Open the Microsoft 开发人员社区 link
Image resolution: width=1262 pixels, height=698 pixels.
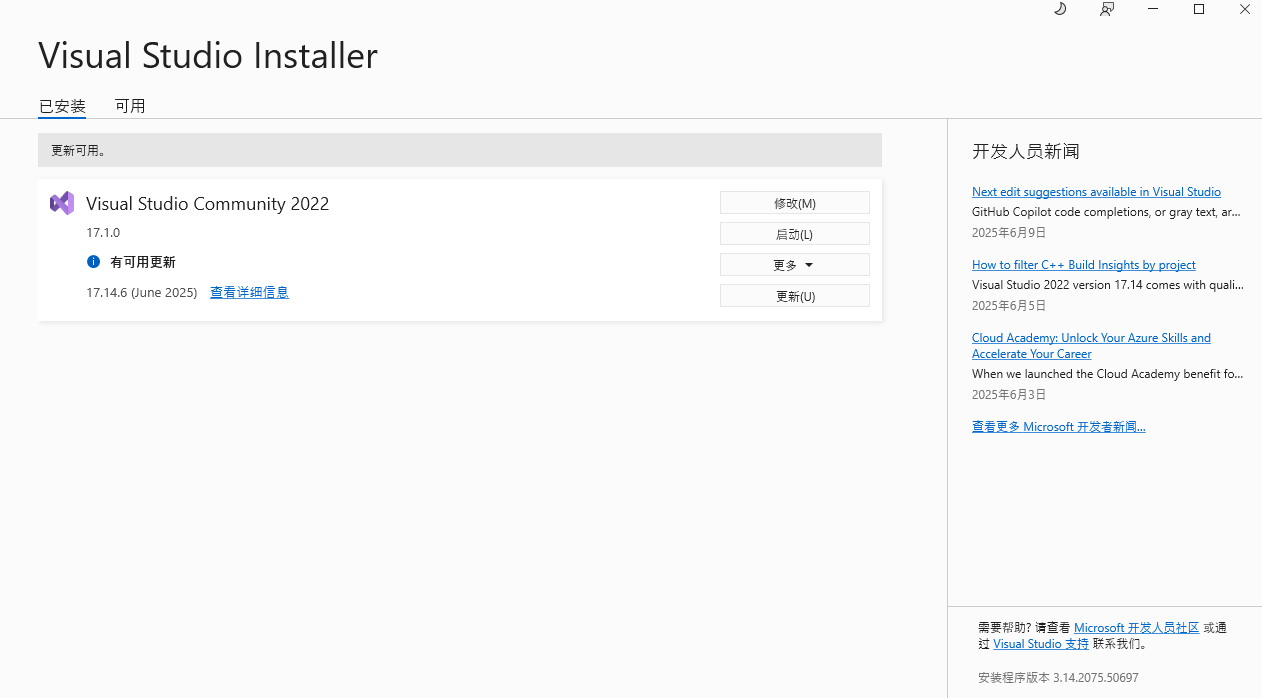coord(1135,627)
